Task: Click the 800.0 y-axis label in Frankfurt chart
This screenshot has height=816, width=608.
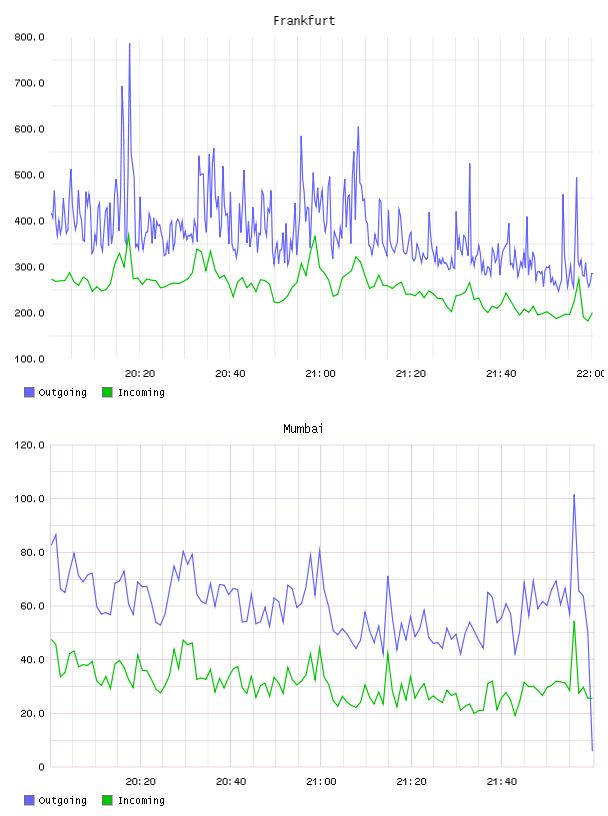Action: click(x=29, y=37)
